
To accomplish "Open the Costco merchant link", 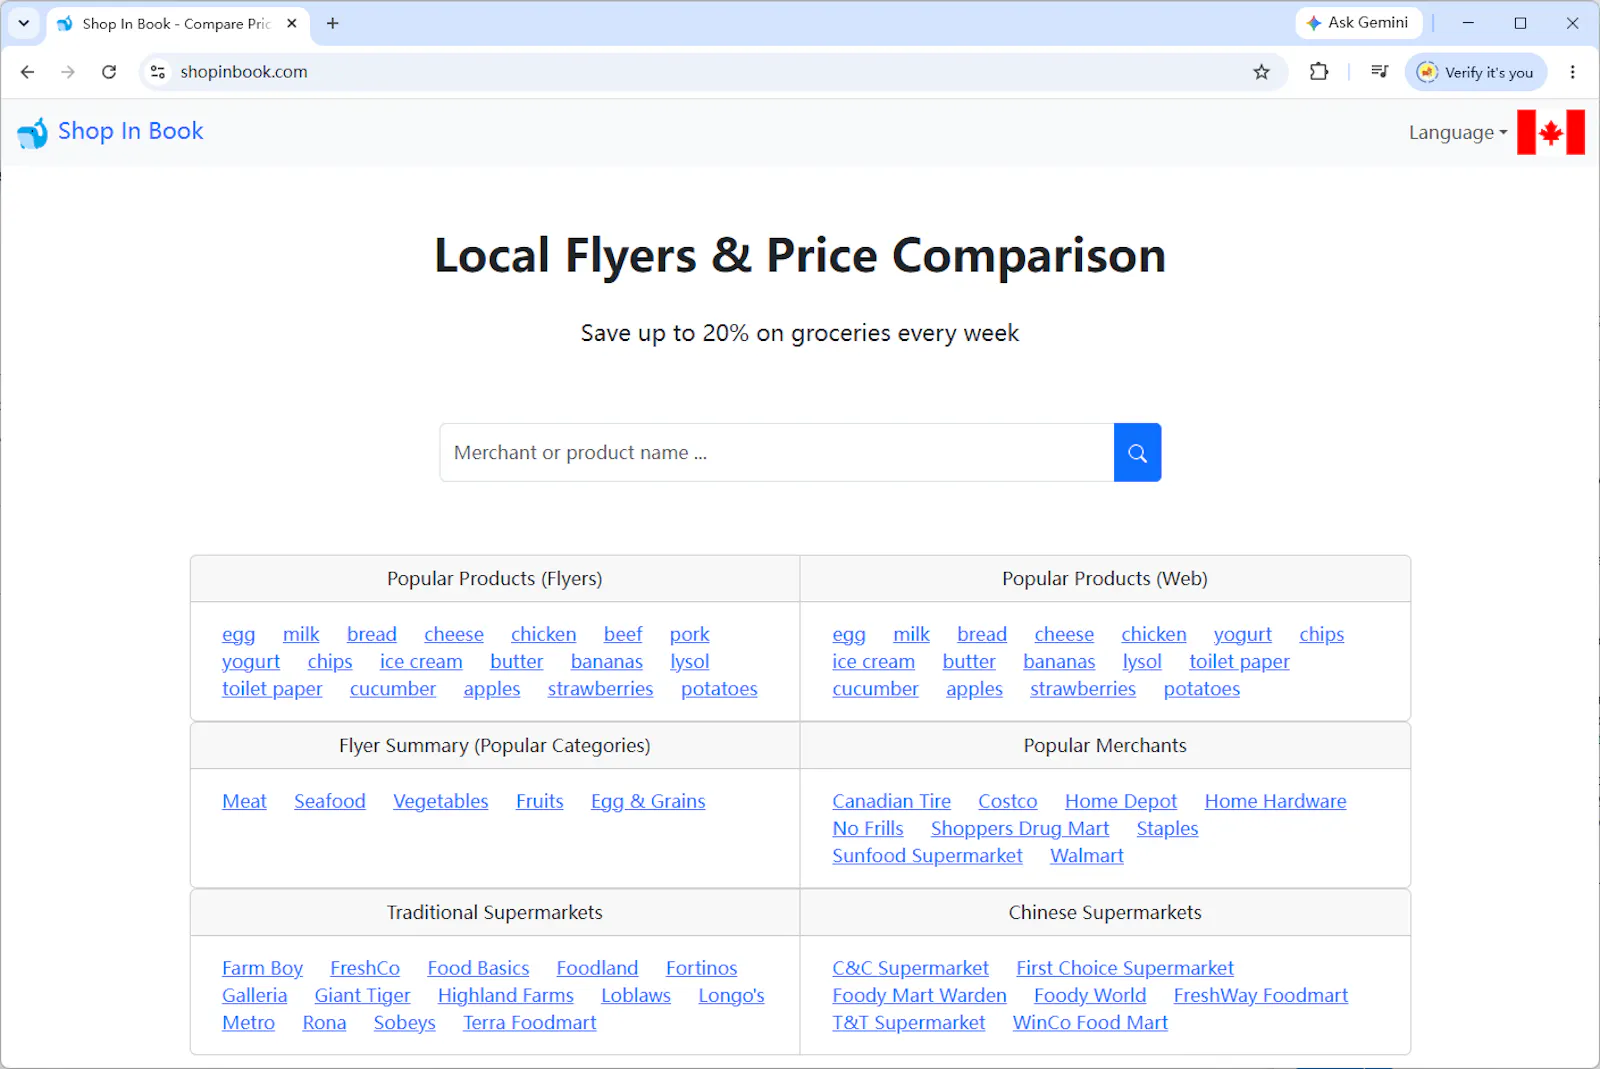I will pyautogui.click(x=1008, y=801).
